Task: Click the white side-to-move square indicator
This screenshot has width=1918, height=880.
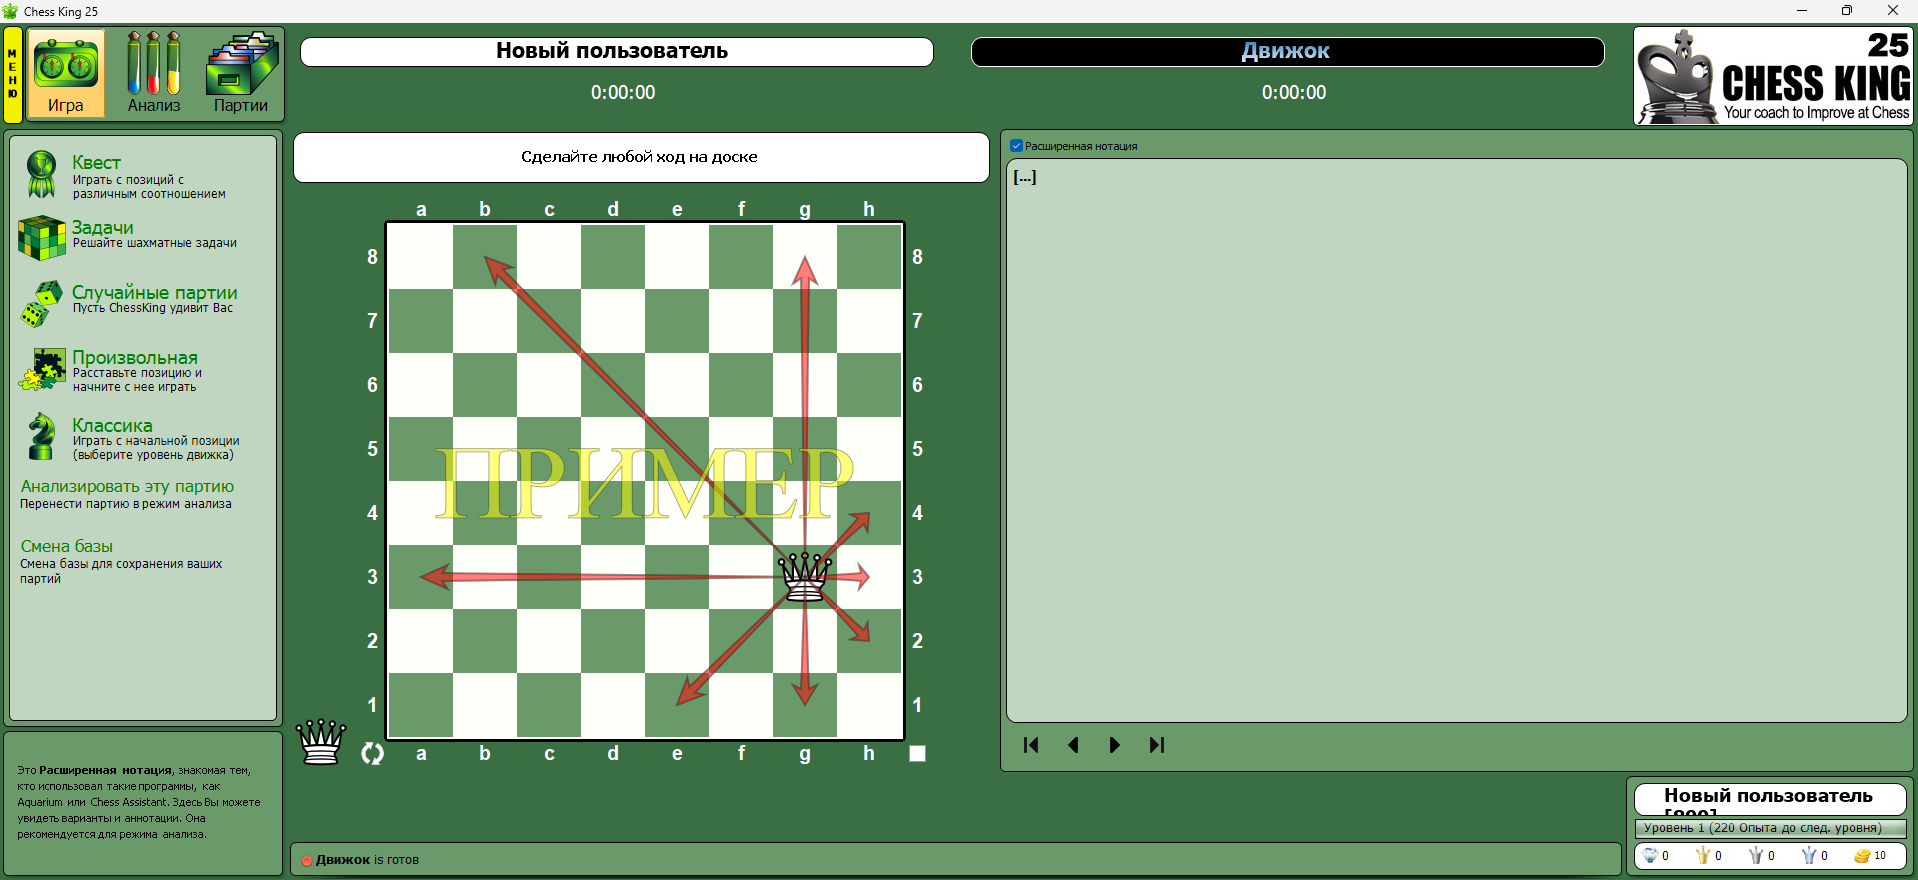Action: pos(917,754)
